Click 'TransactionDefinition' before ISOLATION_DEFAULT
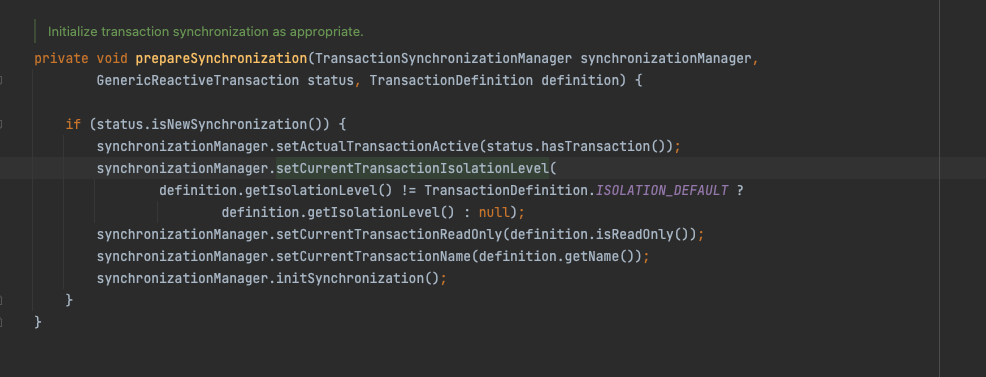Screen dimensions: 986x377 point(506,190)
